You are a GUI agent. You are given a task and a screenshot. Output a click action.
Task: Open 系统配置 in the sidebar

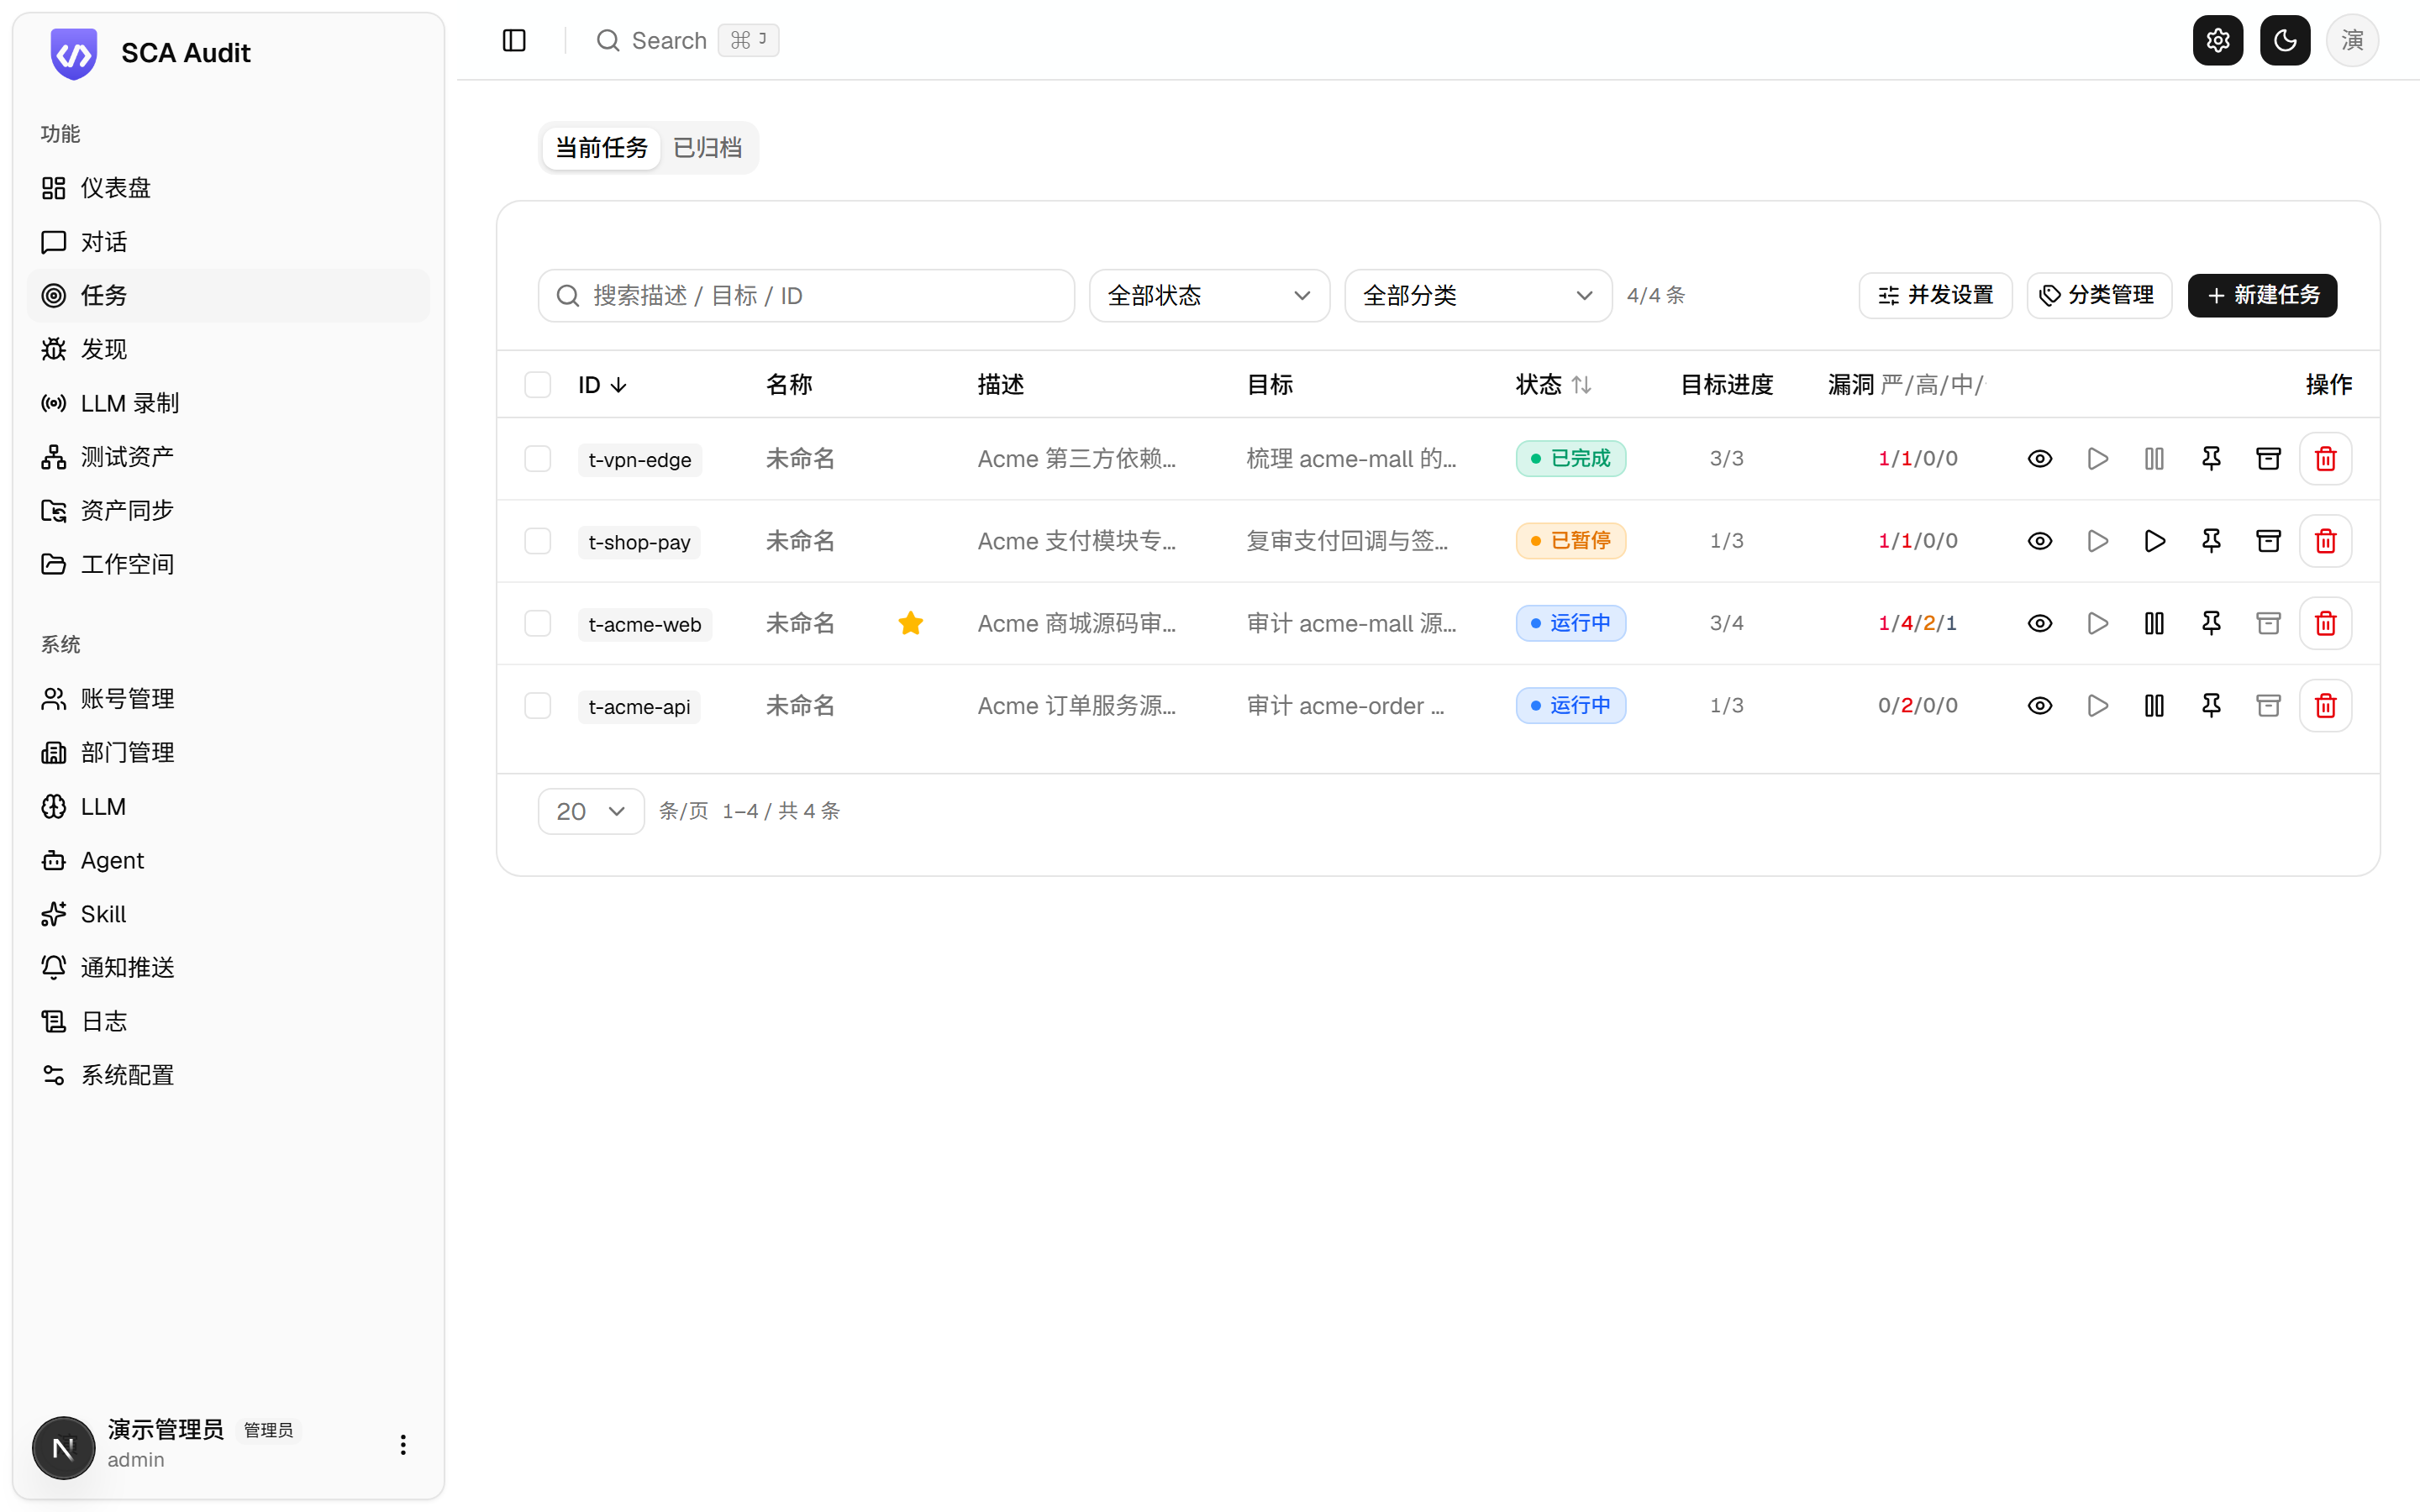[228, 1075]
